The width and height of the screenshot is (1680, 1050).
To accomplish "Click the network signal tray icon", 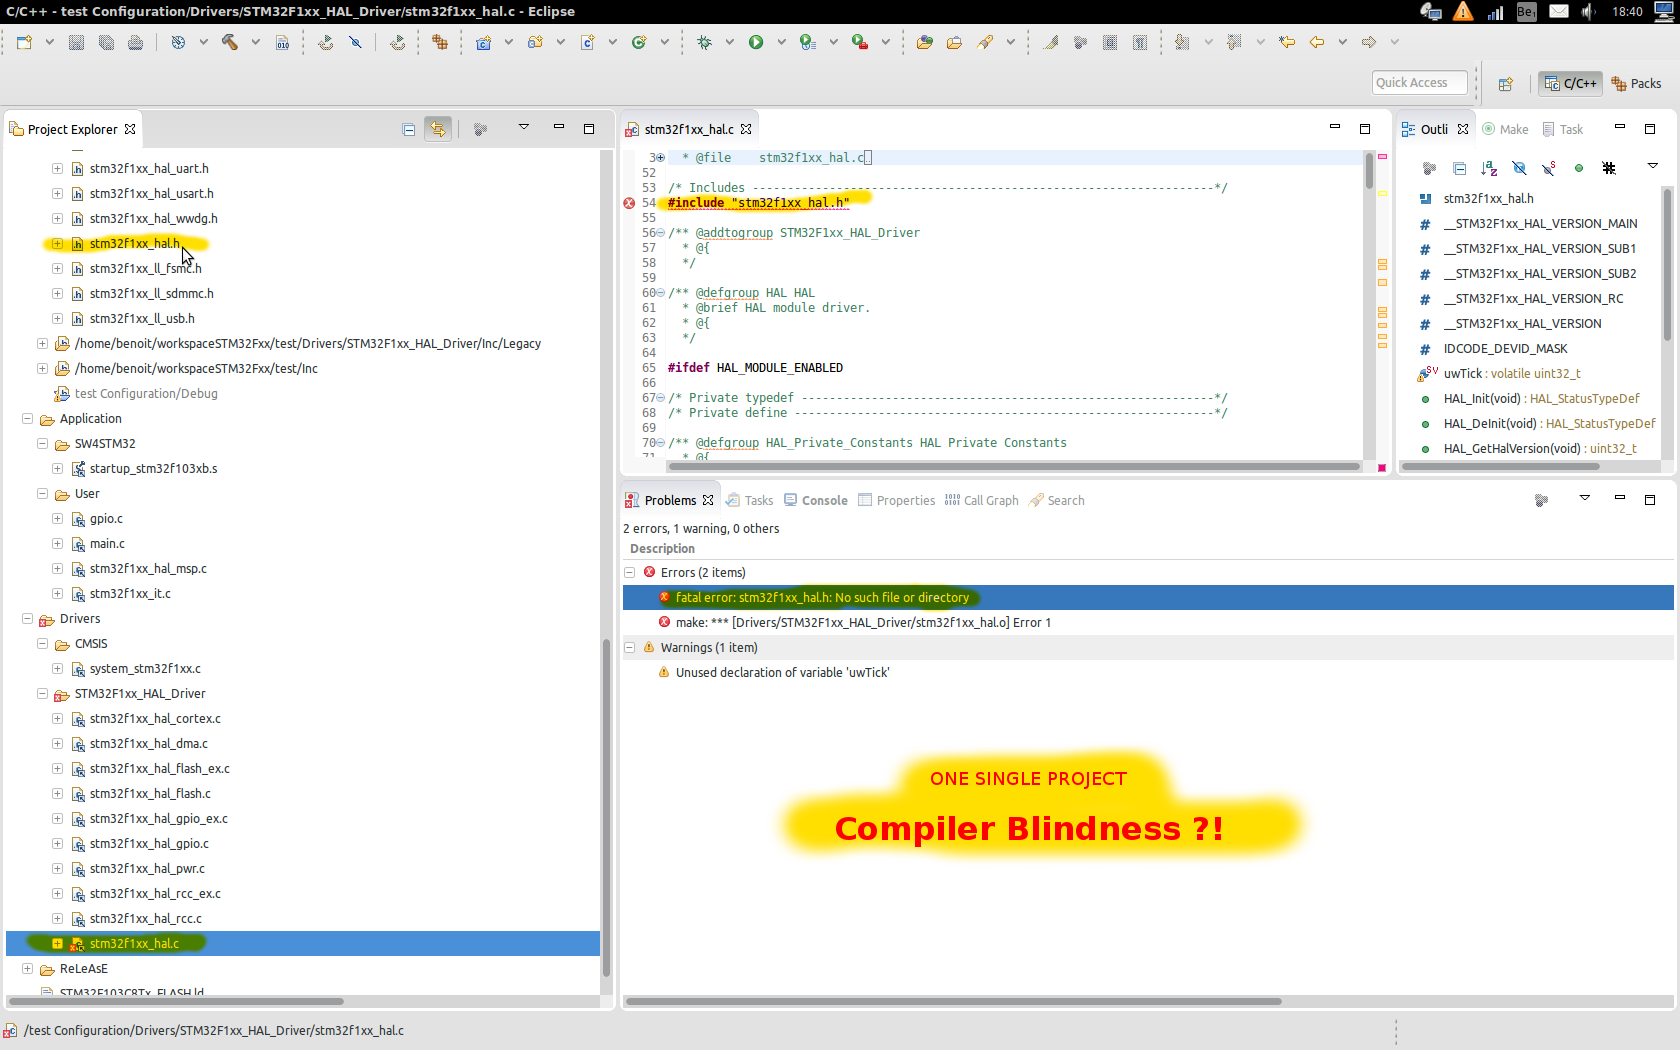I will tap(1495, 11).
